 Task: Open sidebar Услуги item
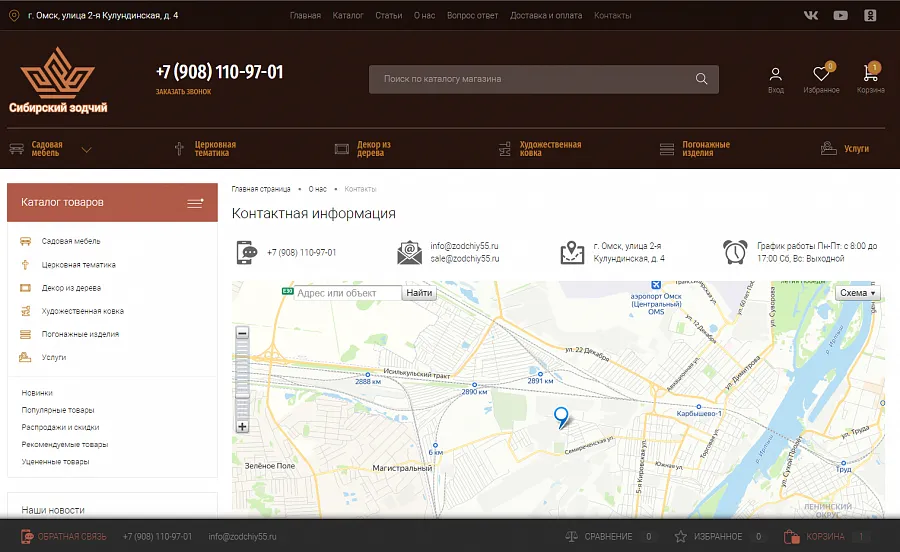click(x=54, y=357)
